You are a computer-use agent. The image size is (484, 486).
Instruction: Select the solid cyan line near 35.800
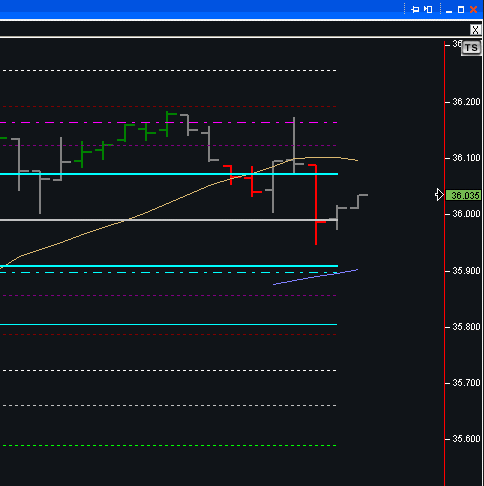[x=168, y=324]
